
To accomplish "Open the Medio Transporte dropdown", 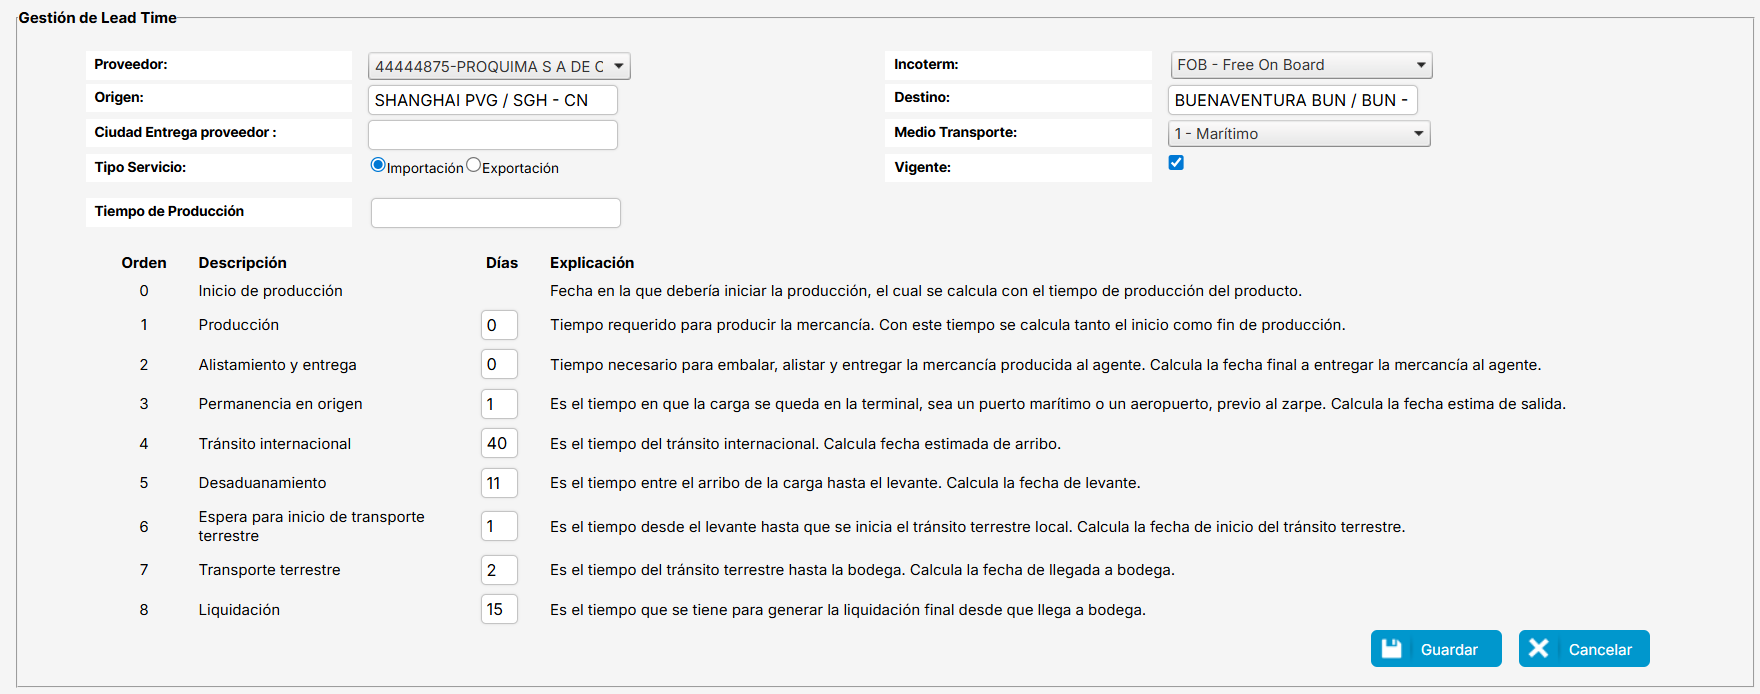I will click(1298, 134).
